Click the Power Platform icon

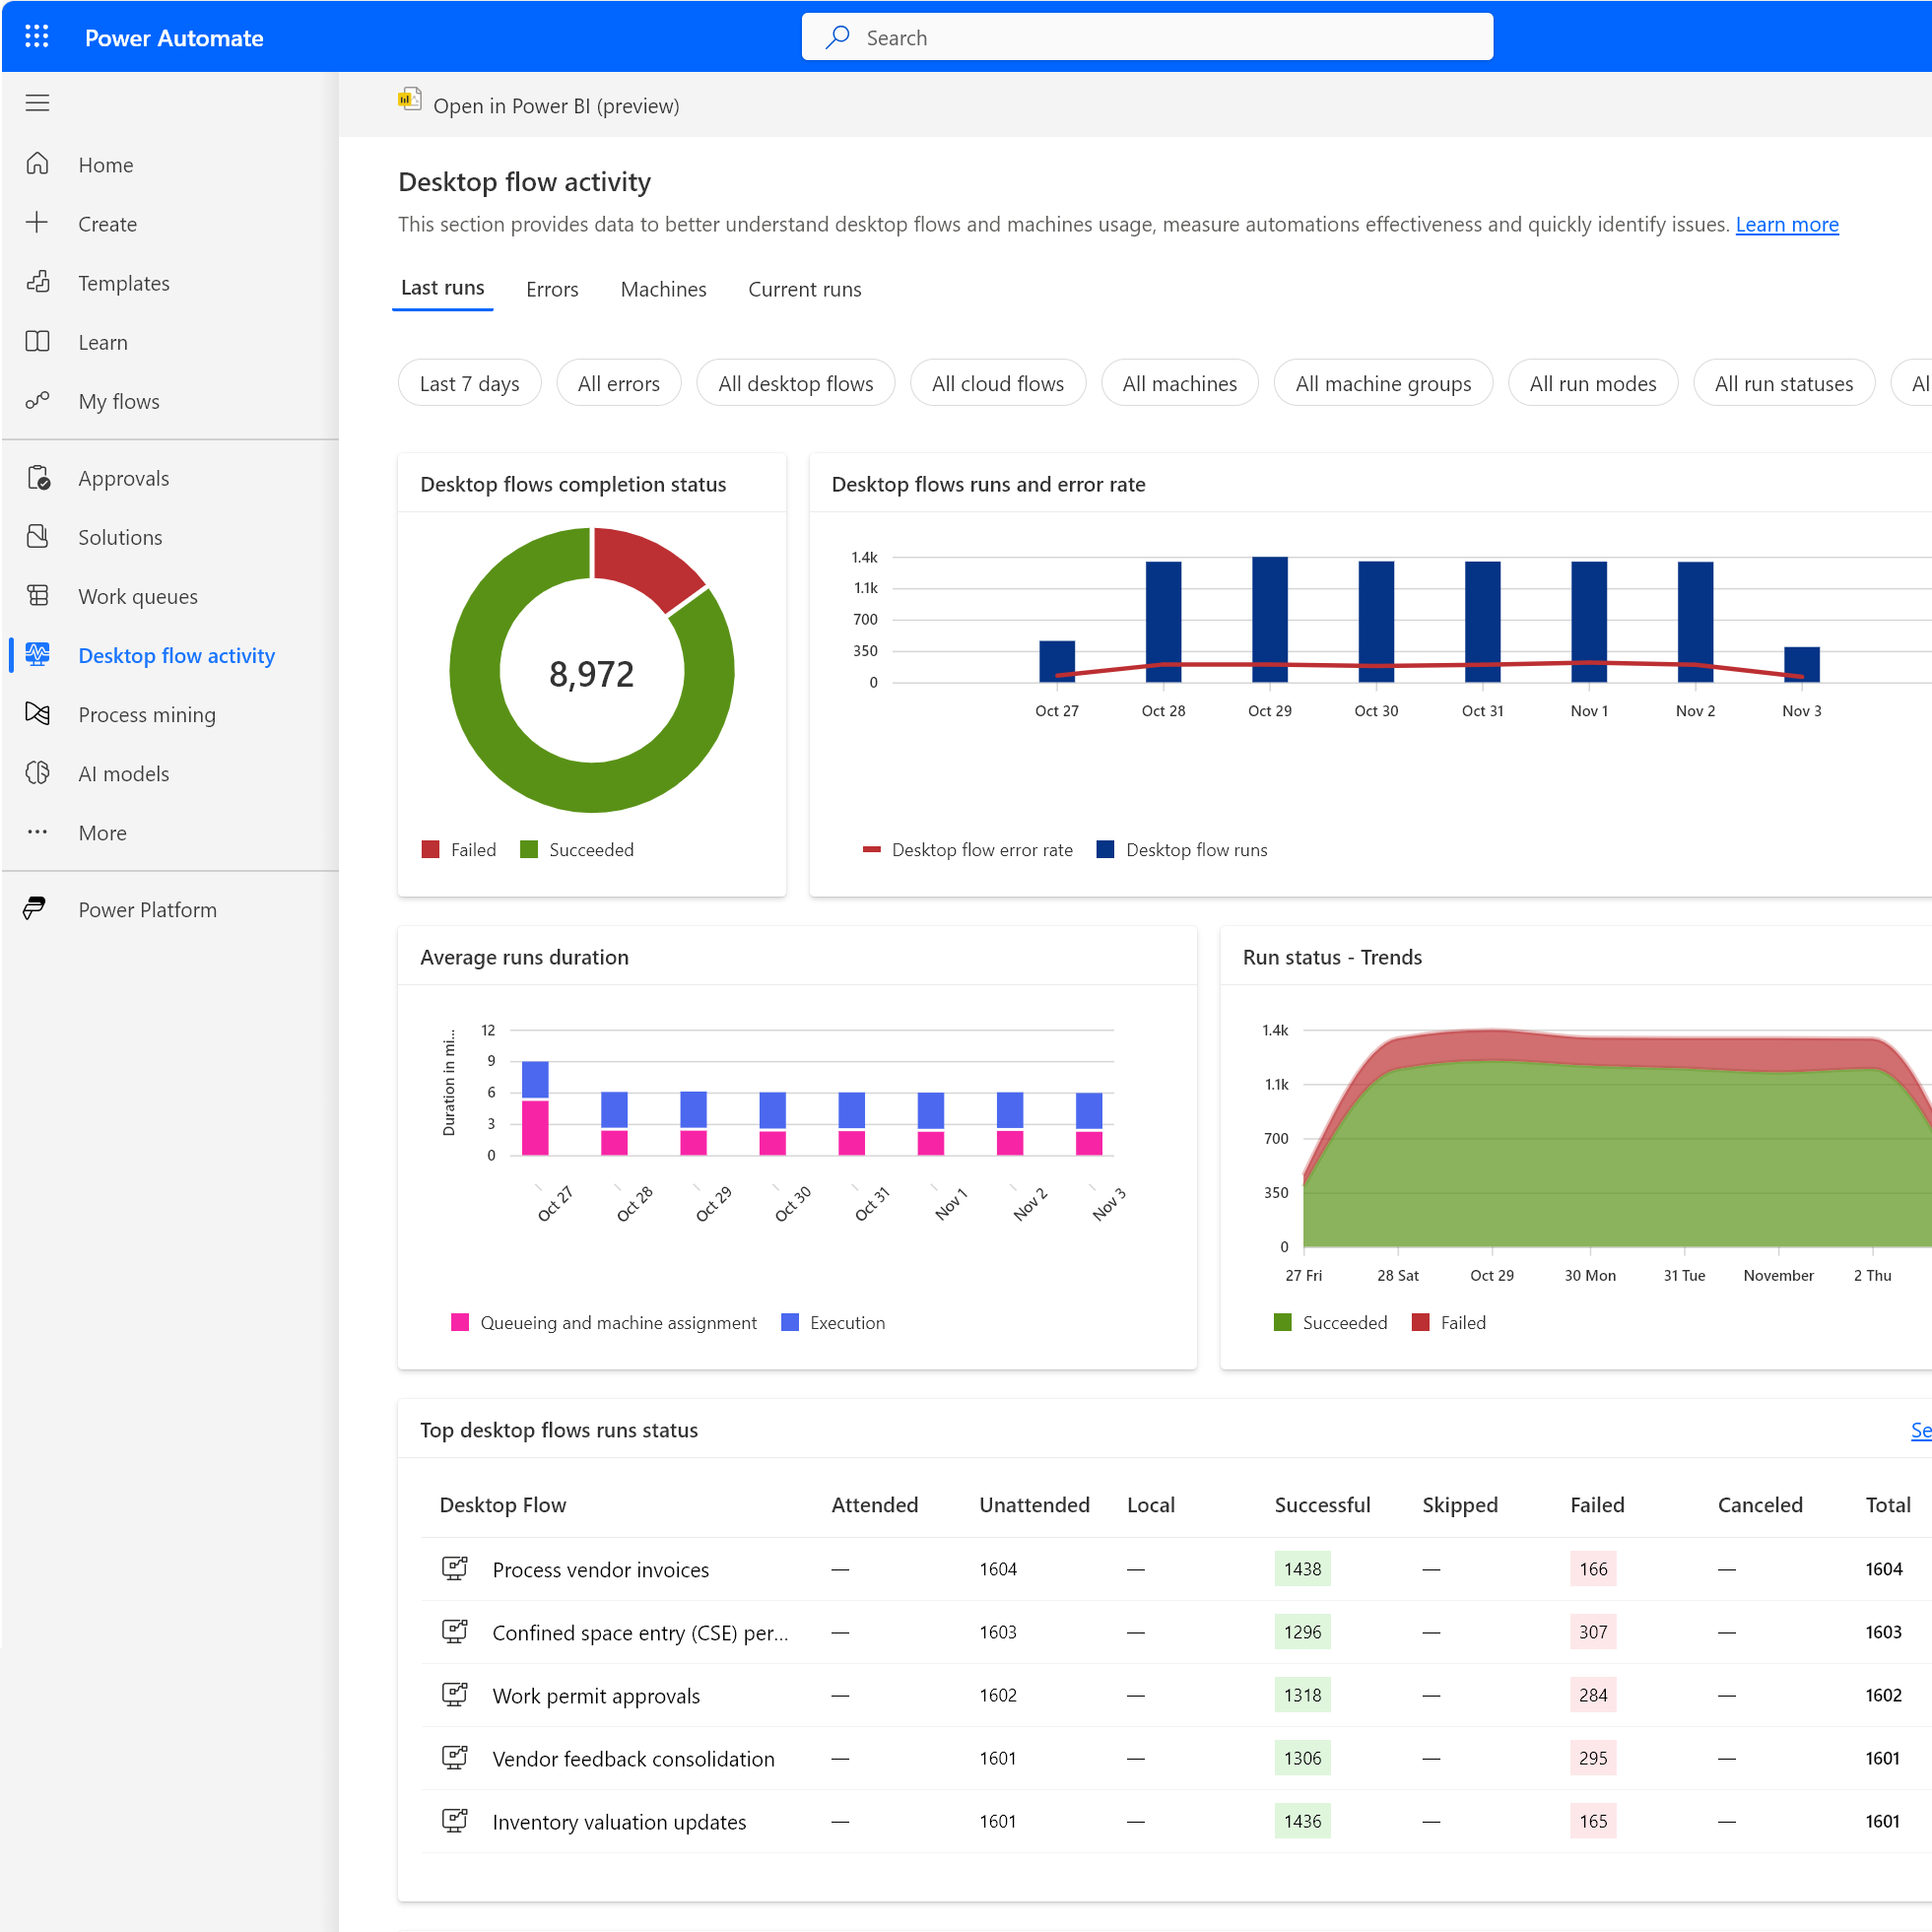click(x=36, y=908)
